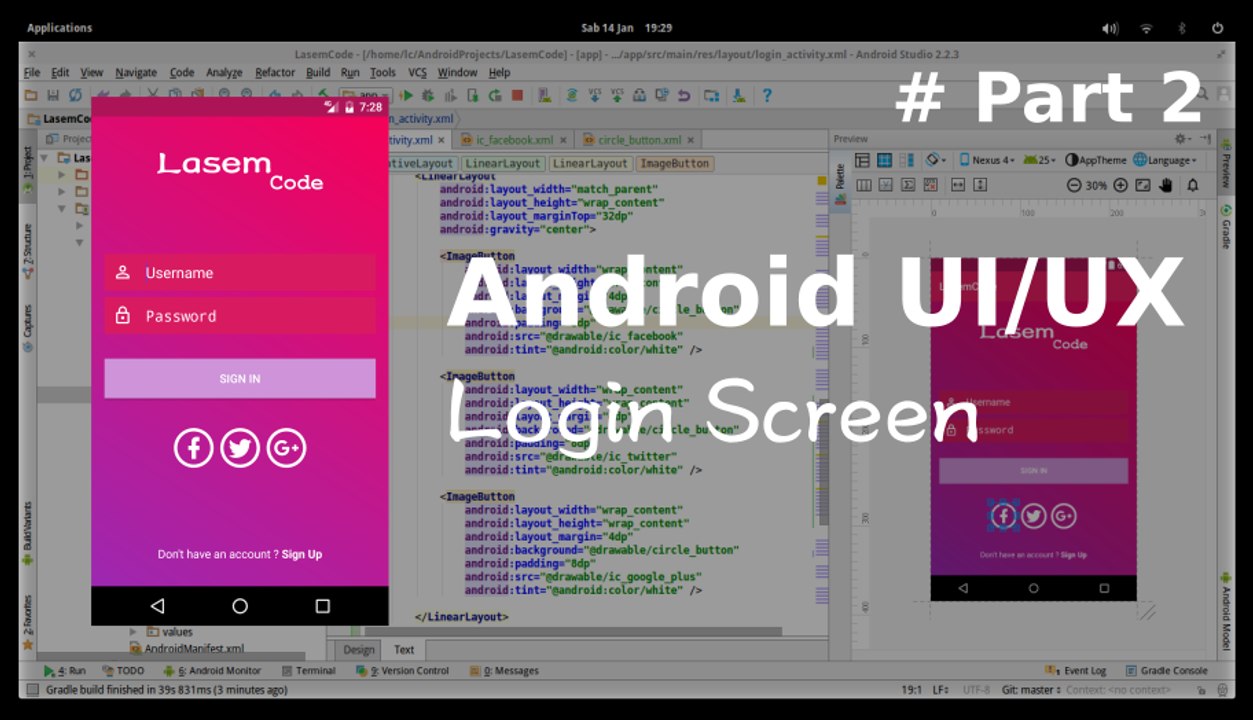The width and height of the screenshot is (1253, 720).
Task: Switch to the Text editor tab
Action: (403, 650)
